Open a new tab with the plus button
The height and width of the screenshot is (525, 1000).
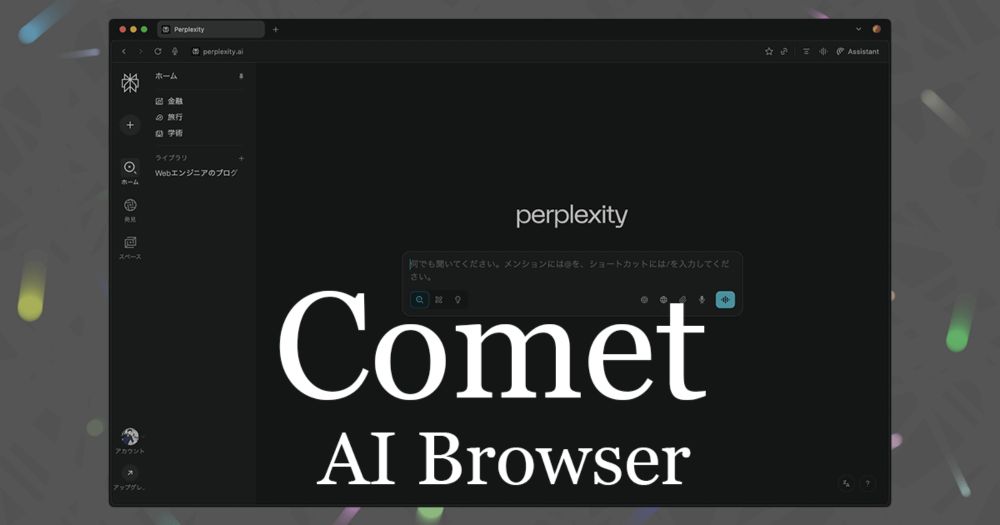pos(276,29)
